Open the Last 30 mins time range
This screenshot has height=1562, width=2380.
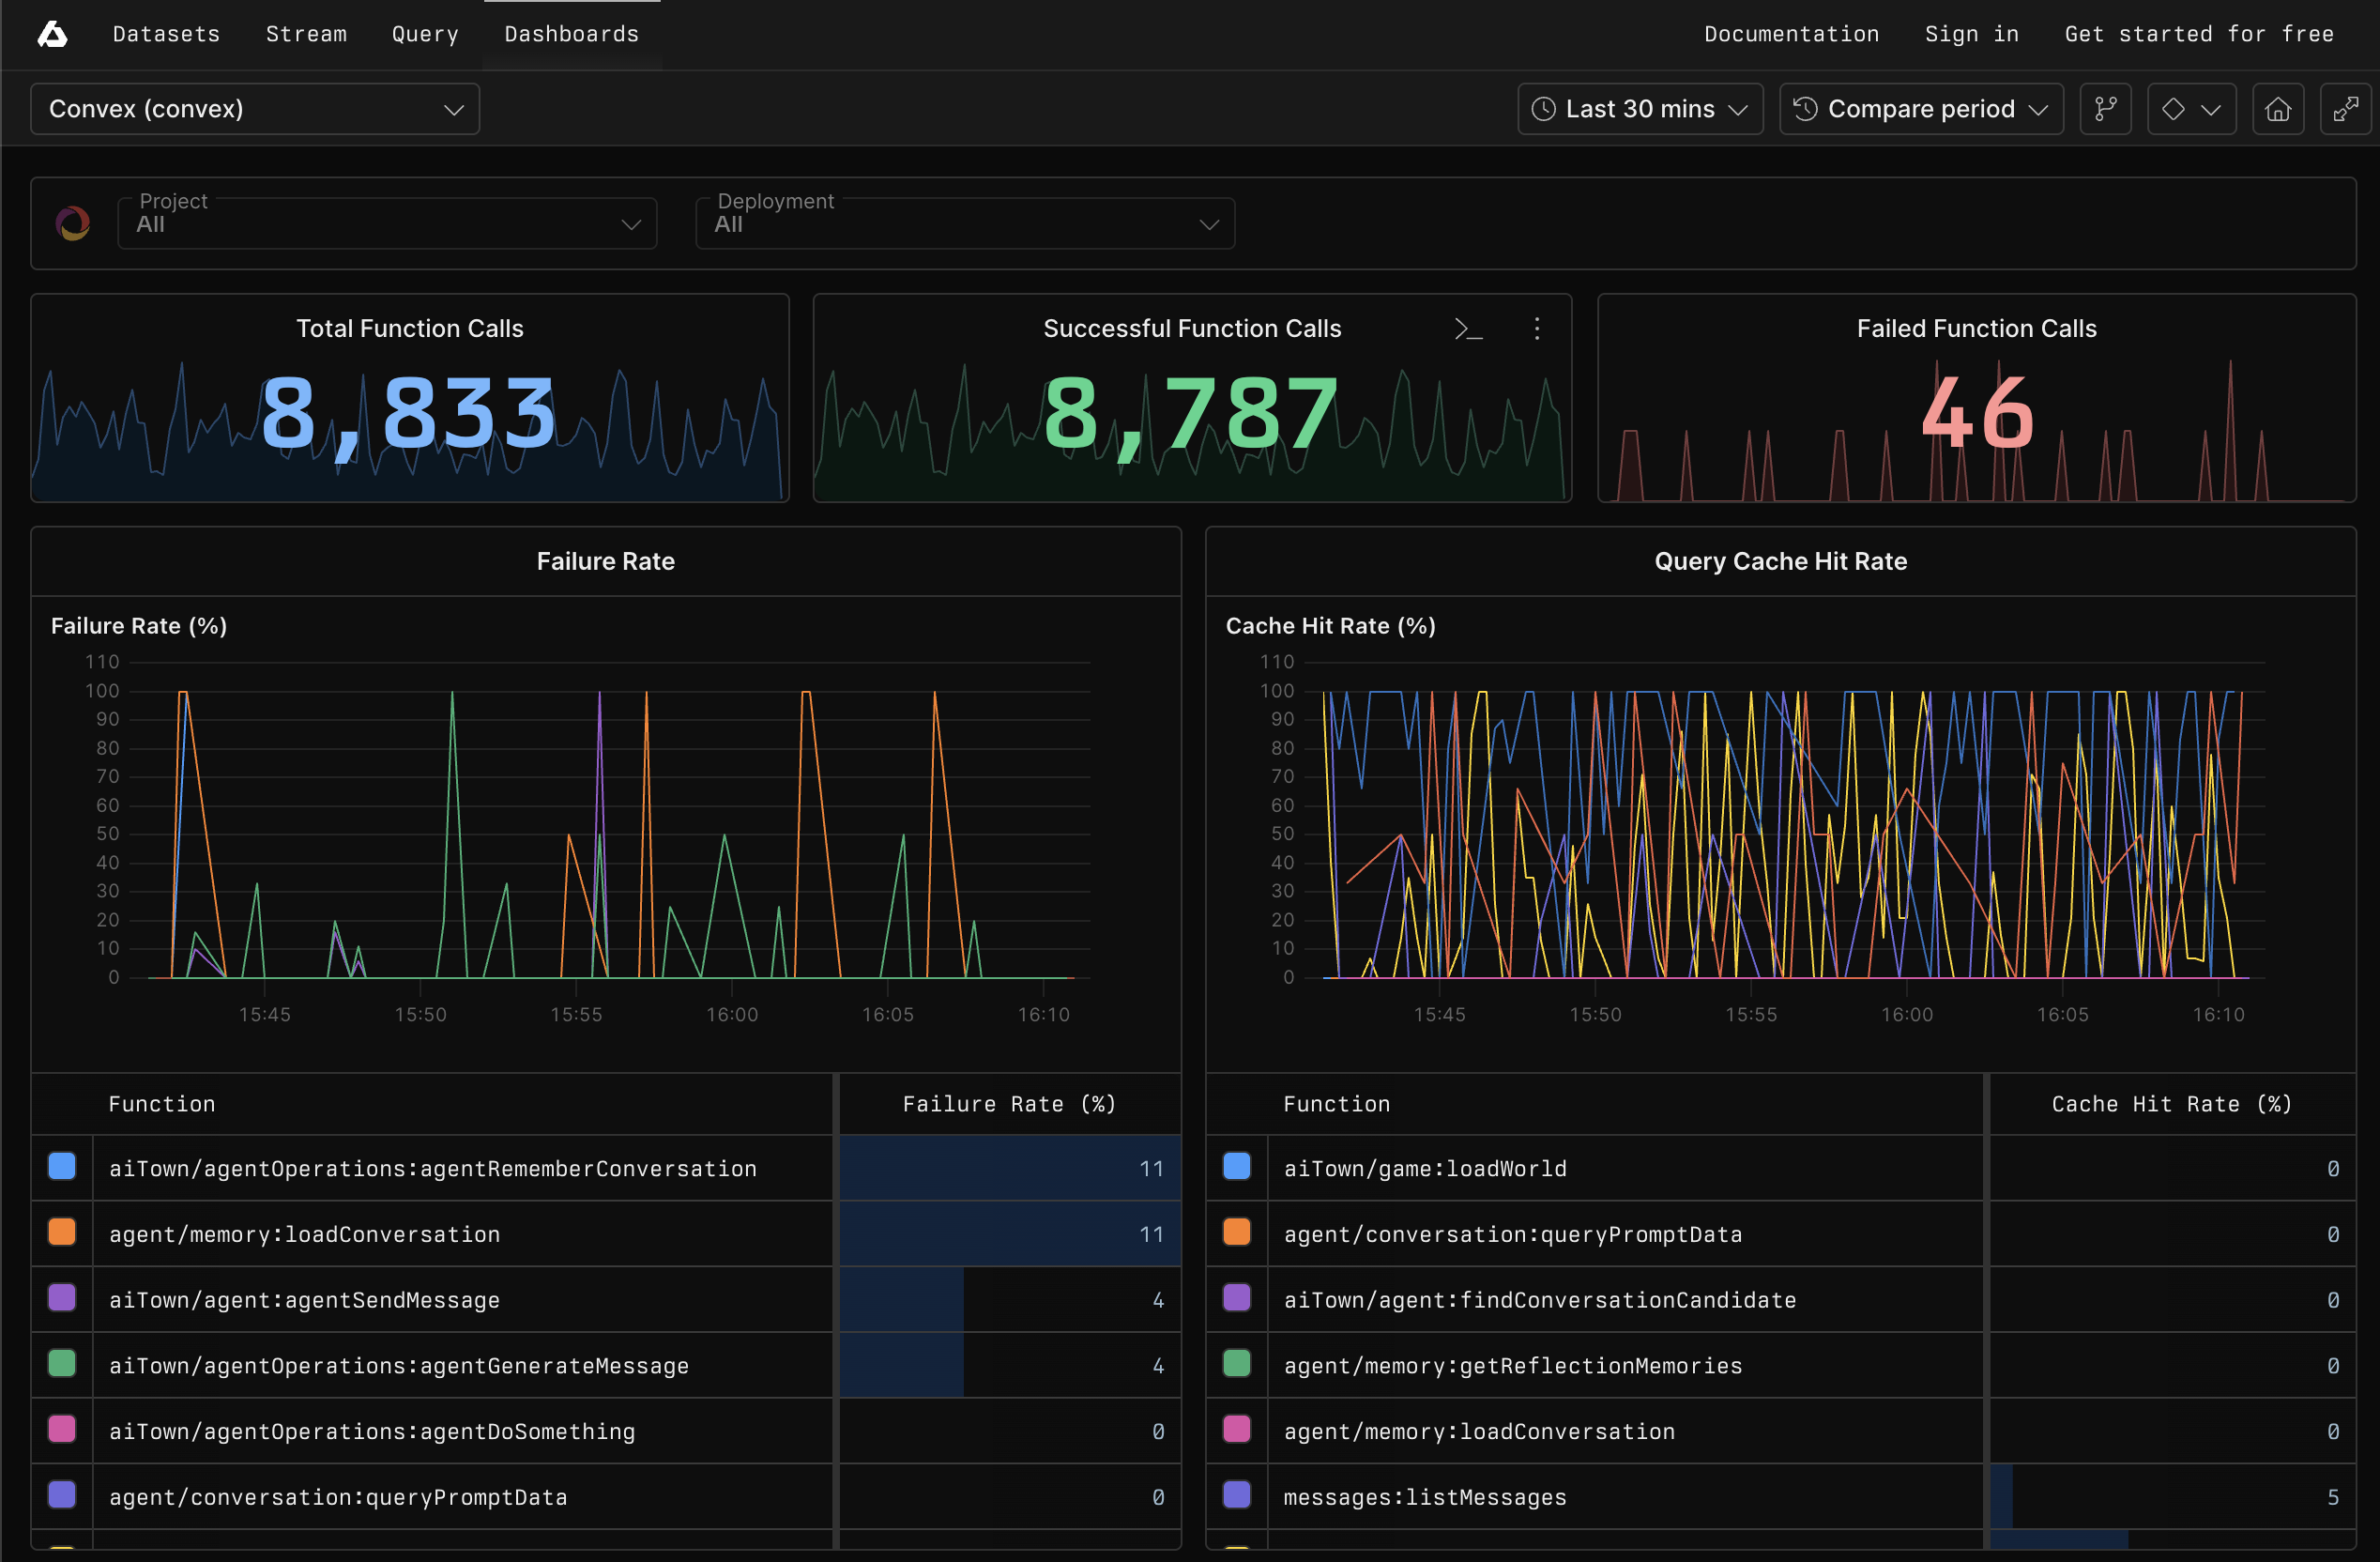point(1640,109)
